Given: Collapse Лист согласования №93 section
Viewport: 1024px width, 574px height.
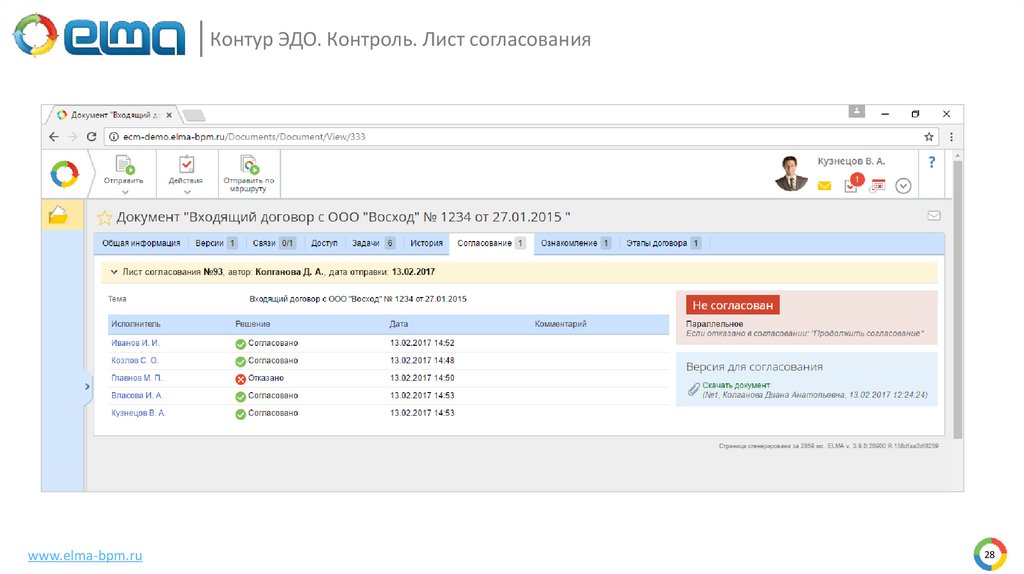Looking at the screenshot, I should (114, 272).
